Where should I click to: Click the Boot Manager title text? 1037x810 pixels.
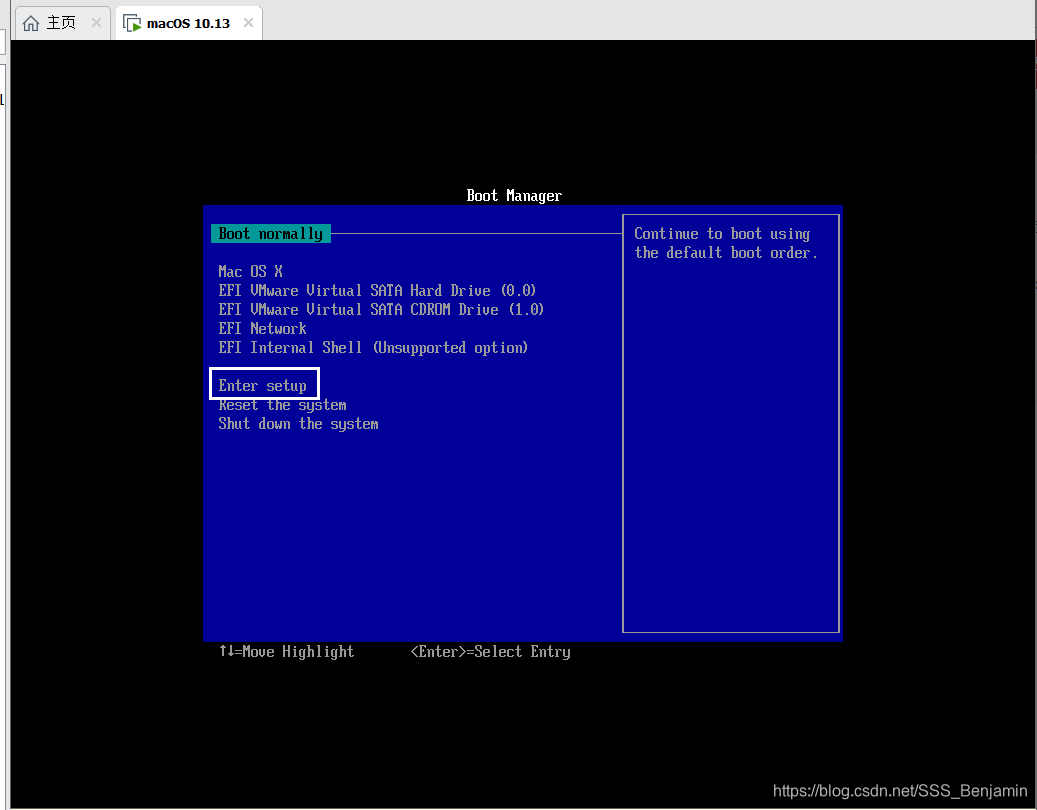point(514,196)
